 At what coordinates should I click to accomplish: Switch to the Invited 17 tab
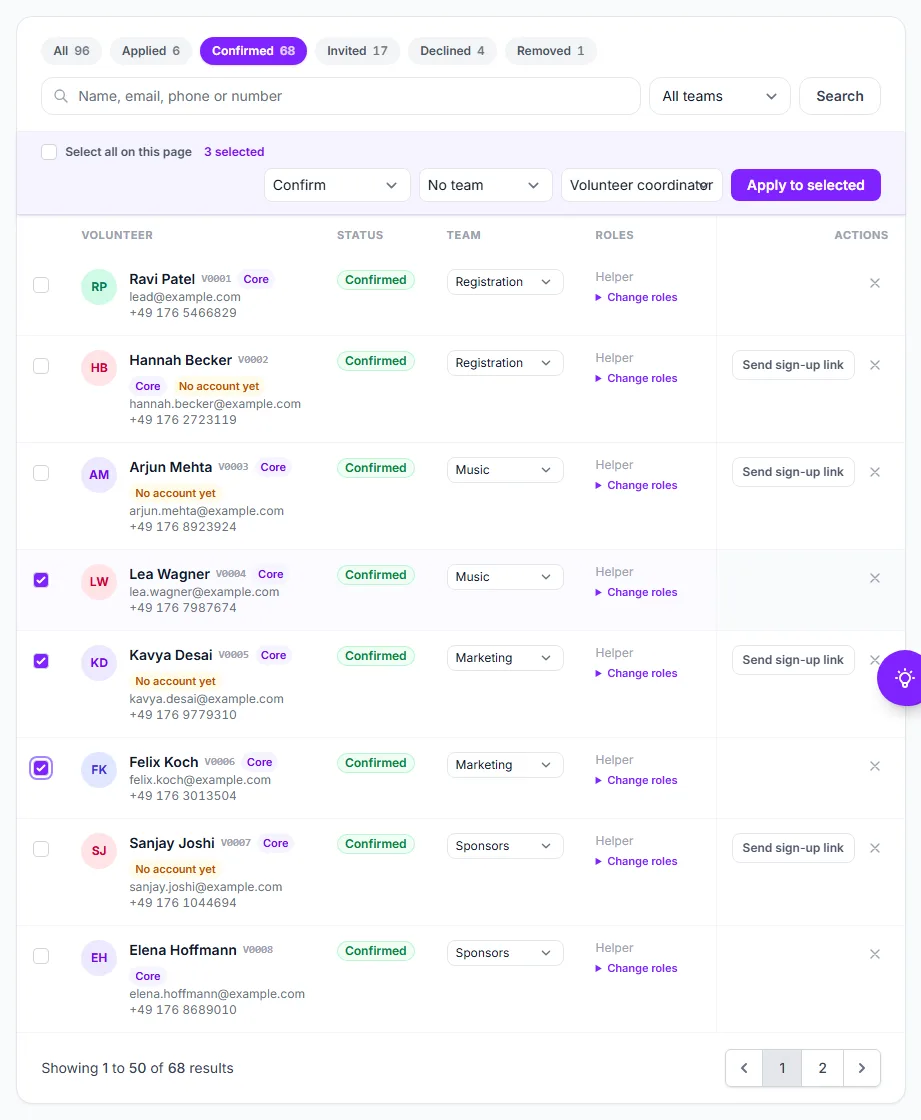(x=357, y=51)
